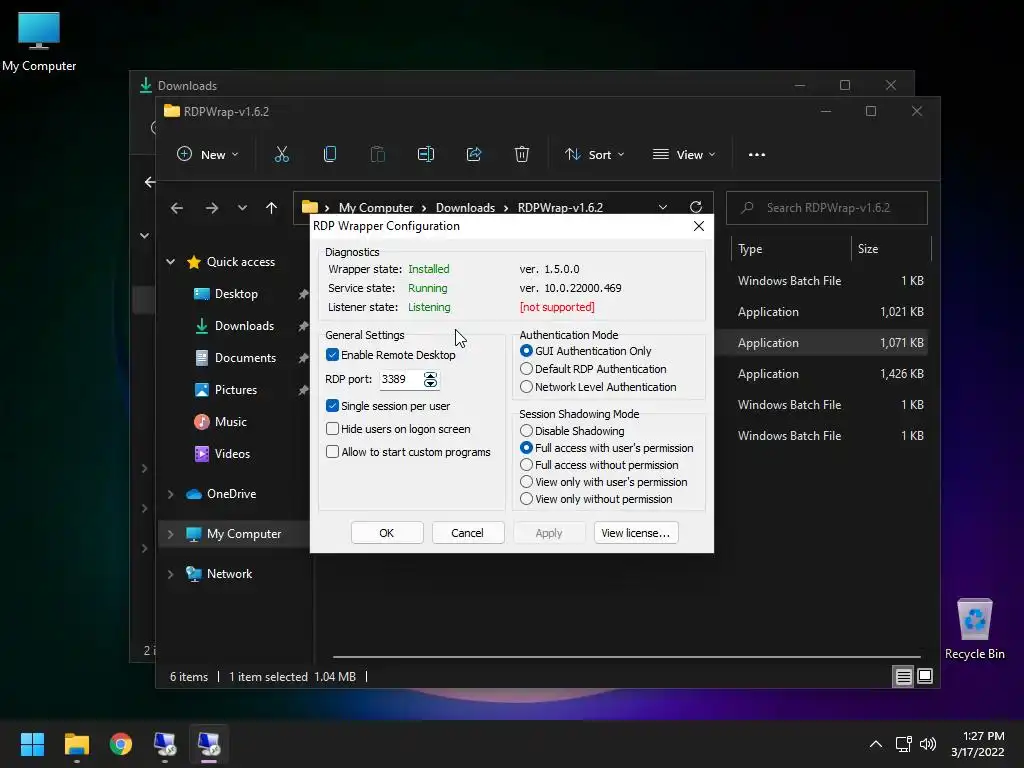Close the RDP Wrapper Configuration dialog
Screen dimensions: 1024x768
coord(699,226)
